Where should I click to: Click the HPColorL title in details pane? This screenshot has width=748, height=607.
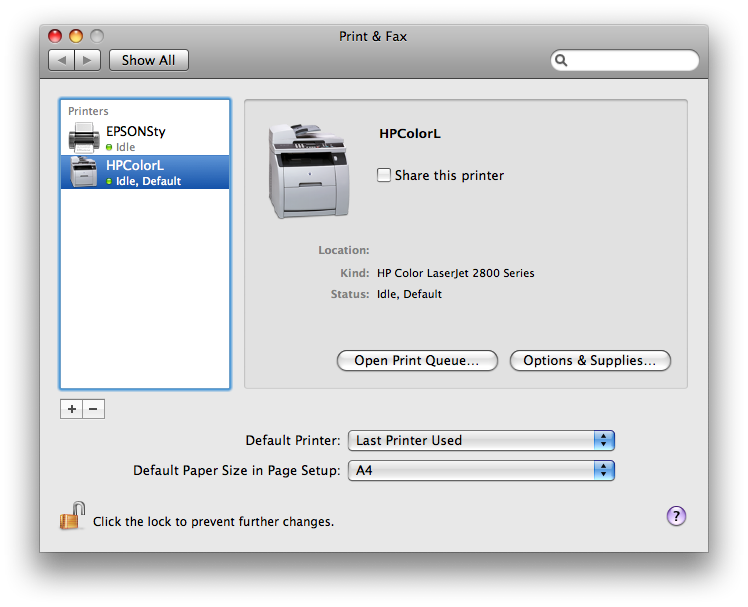(410, 134)
